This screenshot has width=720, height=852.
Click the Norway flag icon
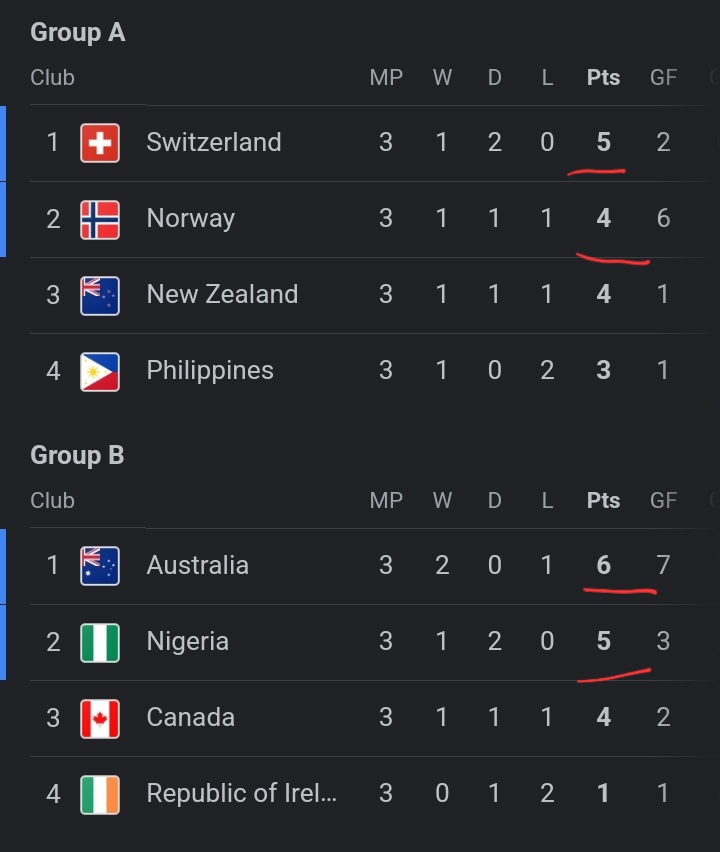click(100, 220)
